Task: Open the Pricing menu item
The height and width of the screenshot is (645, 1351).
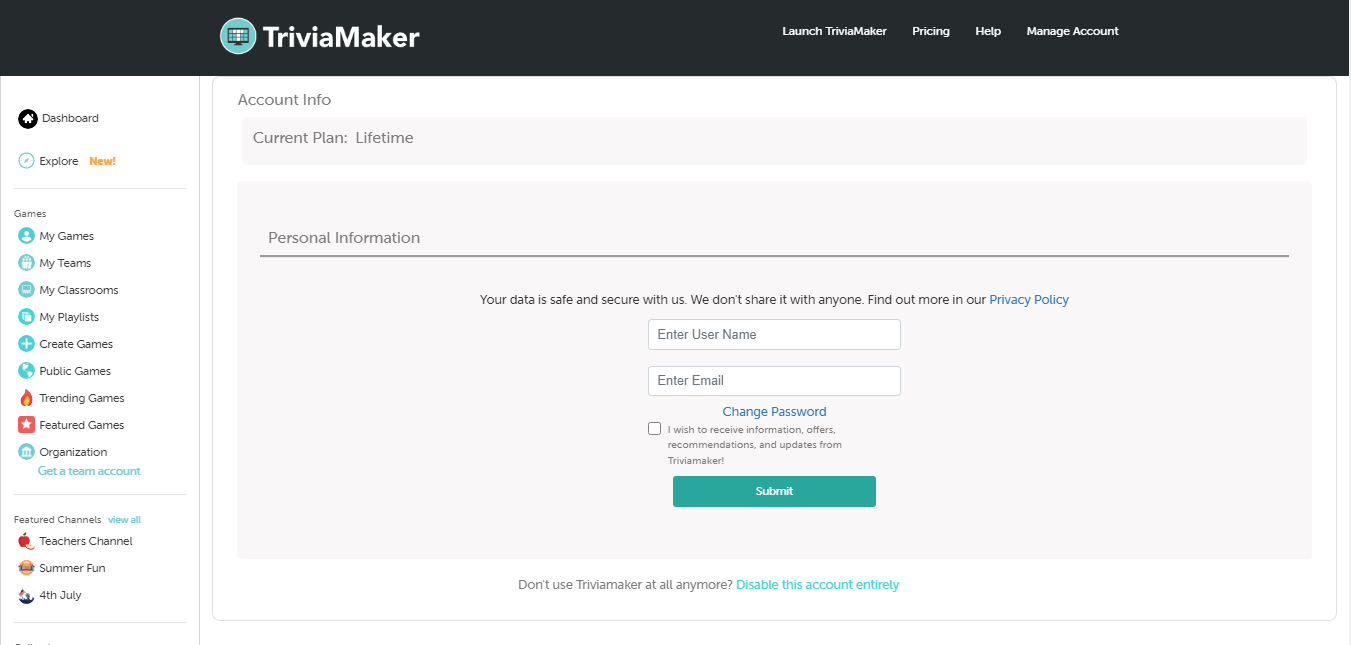Action: click(x=931, y=31)
